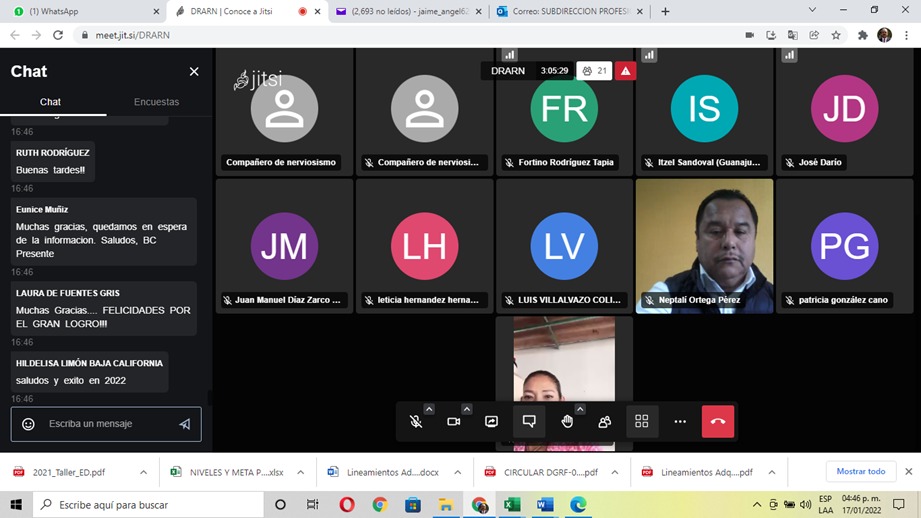Open reactions arrow beside raise hand
The height and width of the screenshot is (518, 921).
(580, 409)
